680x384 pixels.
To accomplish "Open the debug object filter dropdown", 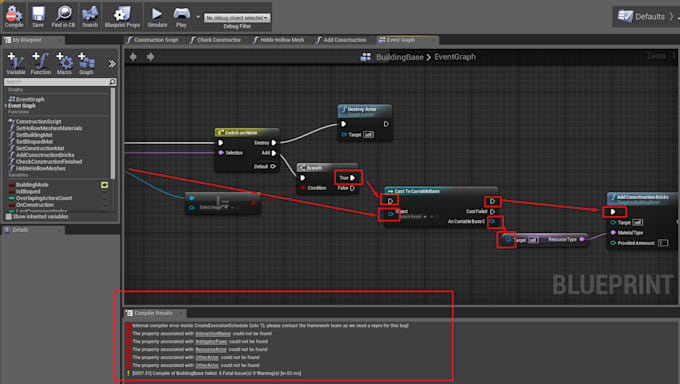I will (237, 18).
